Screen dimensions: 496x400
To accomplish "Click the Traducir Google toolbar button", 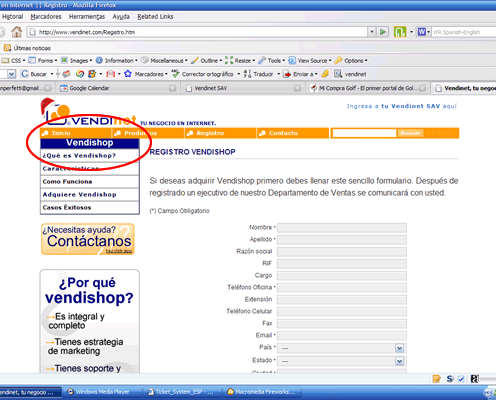I will click(x=259, y=74).
